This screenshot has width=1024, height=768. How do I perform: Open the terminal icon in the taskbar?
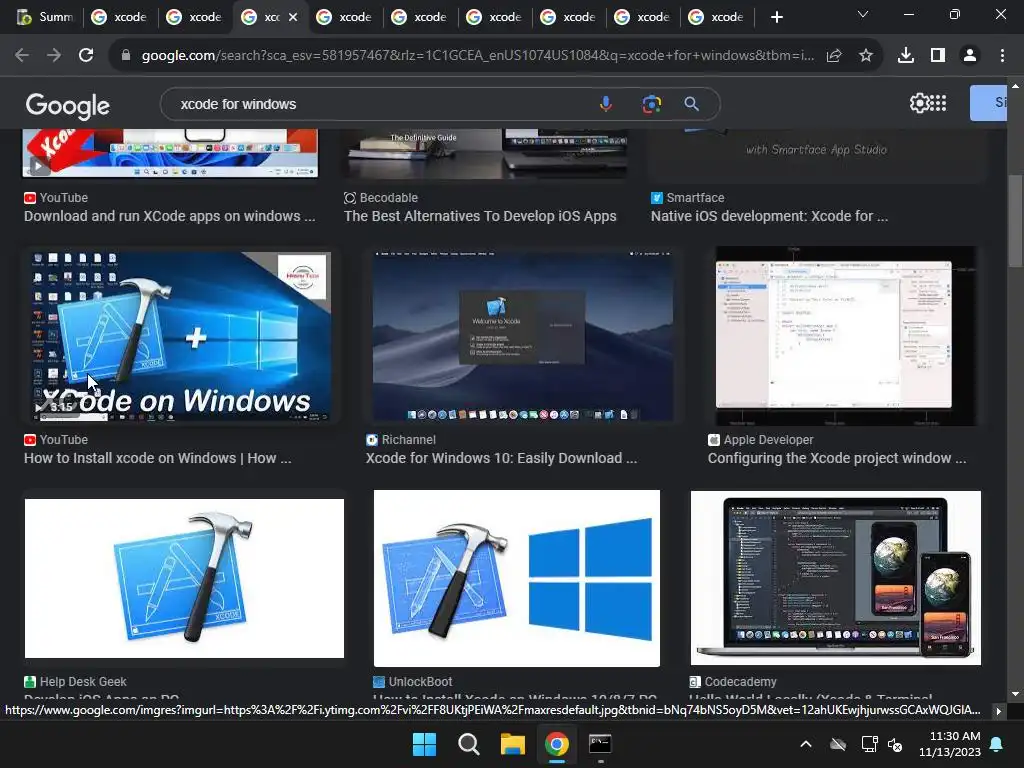click(x=600, y=744)
